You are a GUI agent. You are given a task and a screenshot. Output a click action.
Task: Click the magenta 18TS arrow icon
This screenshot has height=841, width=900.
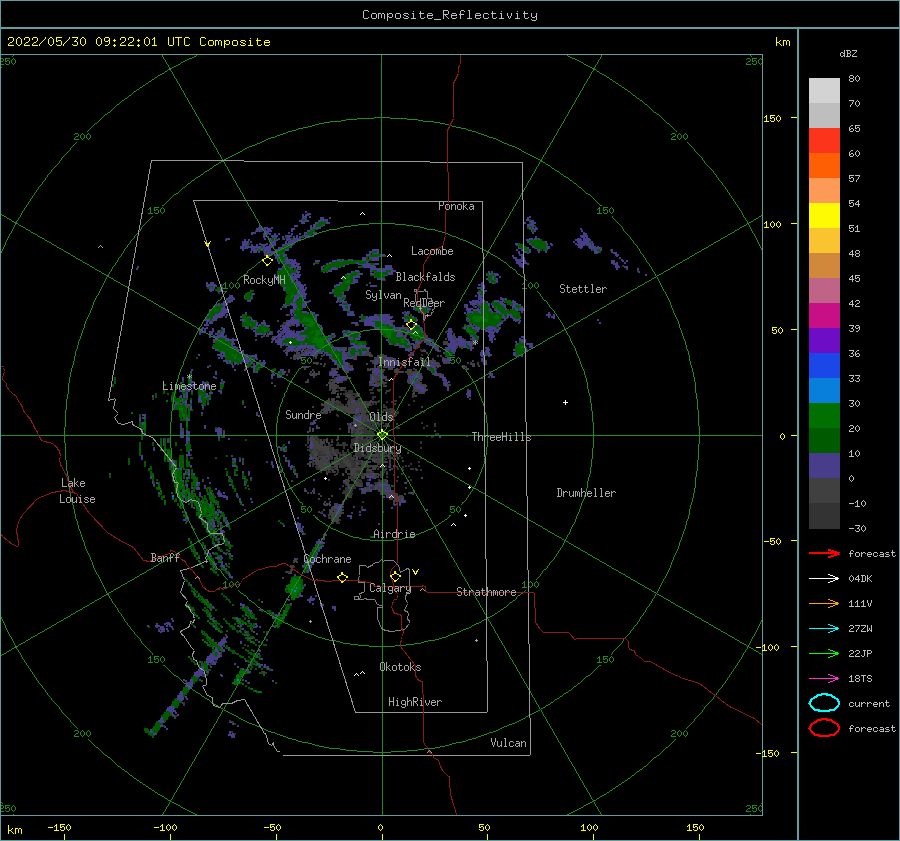[824, 679]
